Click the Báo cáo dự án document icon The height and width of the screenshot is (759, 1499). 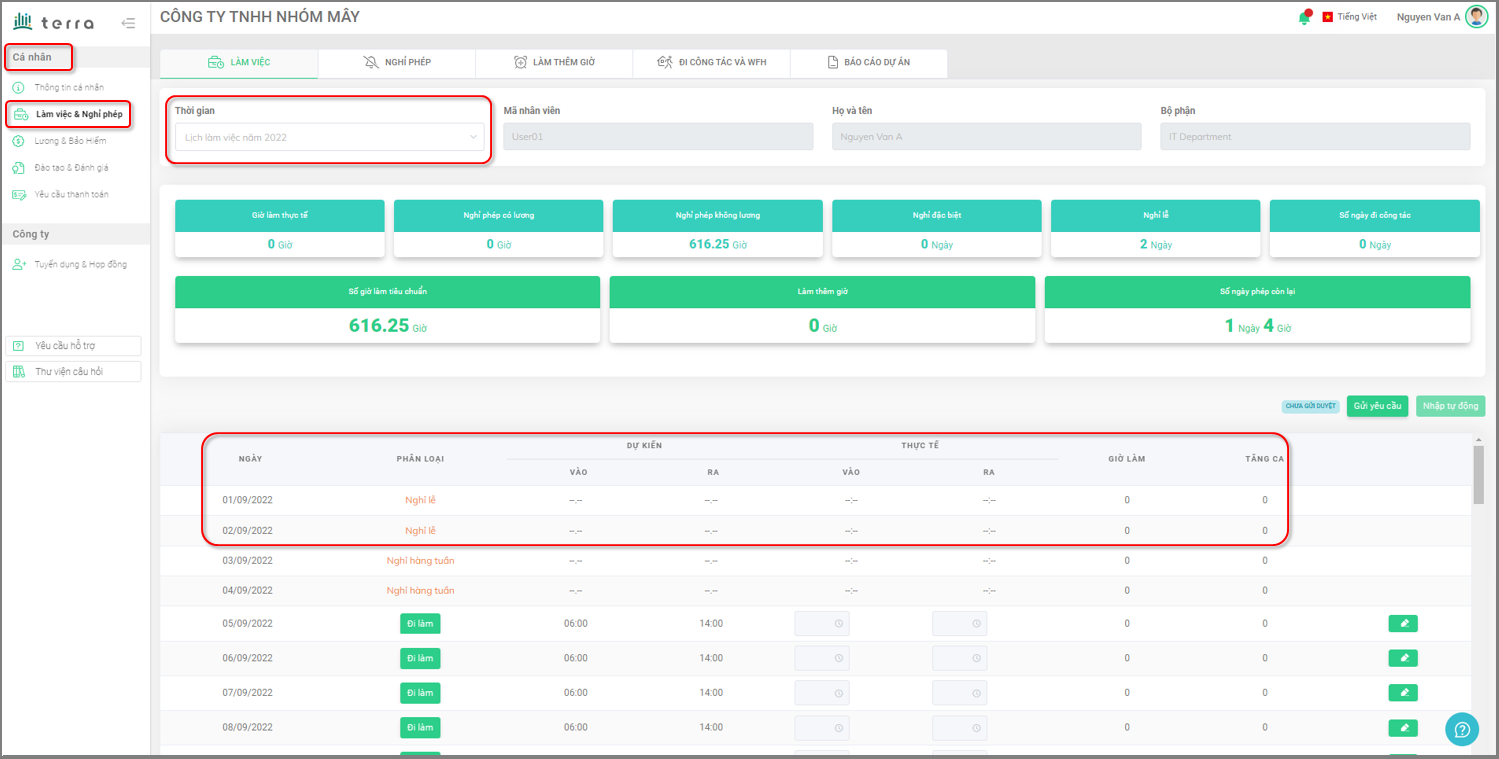point(832,62)
